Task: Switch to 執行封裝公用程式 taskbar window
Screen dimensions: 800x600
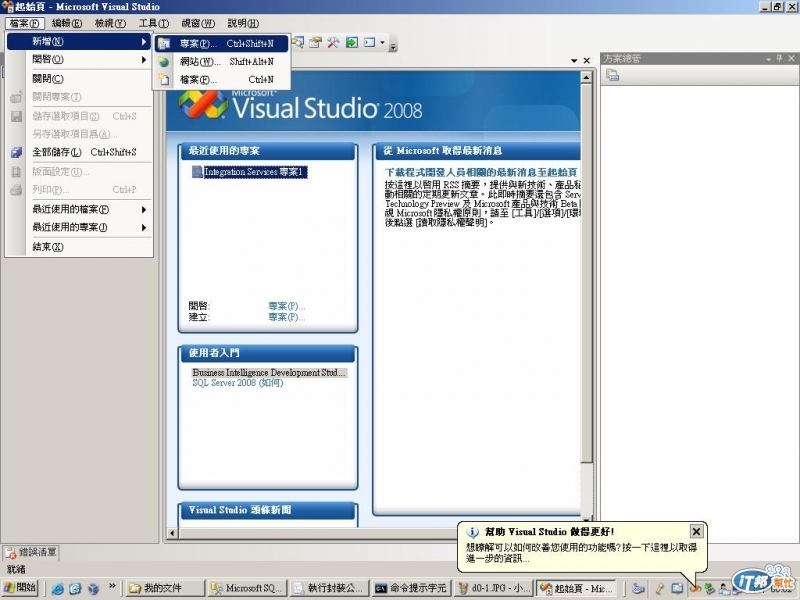Action: pyautogui.click(x=329, y=588)
